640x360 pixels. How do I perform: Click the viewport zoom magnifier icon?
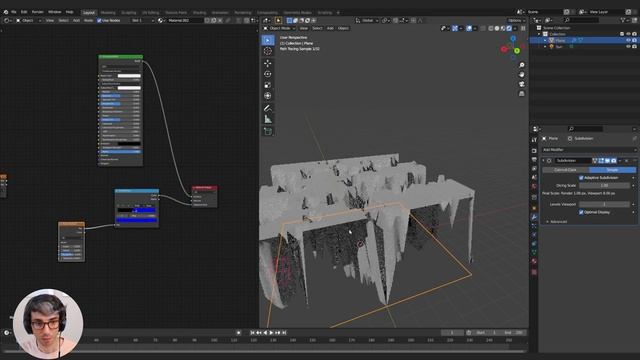(x=522, y=65)
